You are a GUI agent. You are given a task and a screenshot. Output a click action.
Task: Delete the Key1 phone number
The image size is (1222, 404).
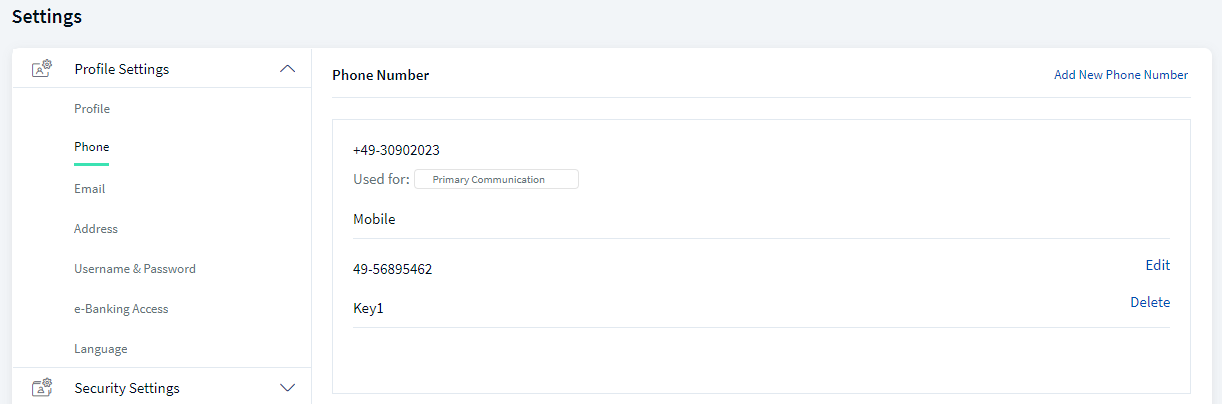click(x=1150, y=302)
